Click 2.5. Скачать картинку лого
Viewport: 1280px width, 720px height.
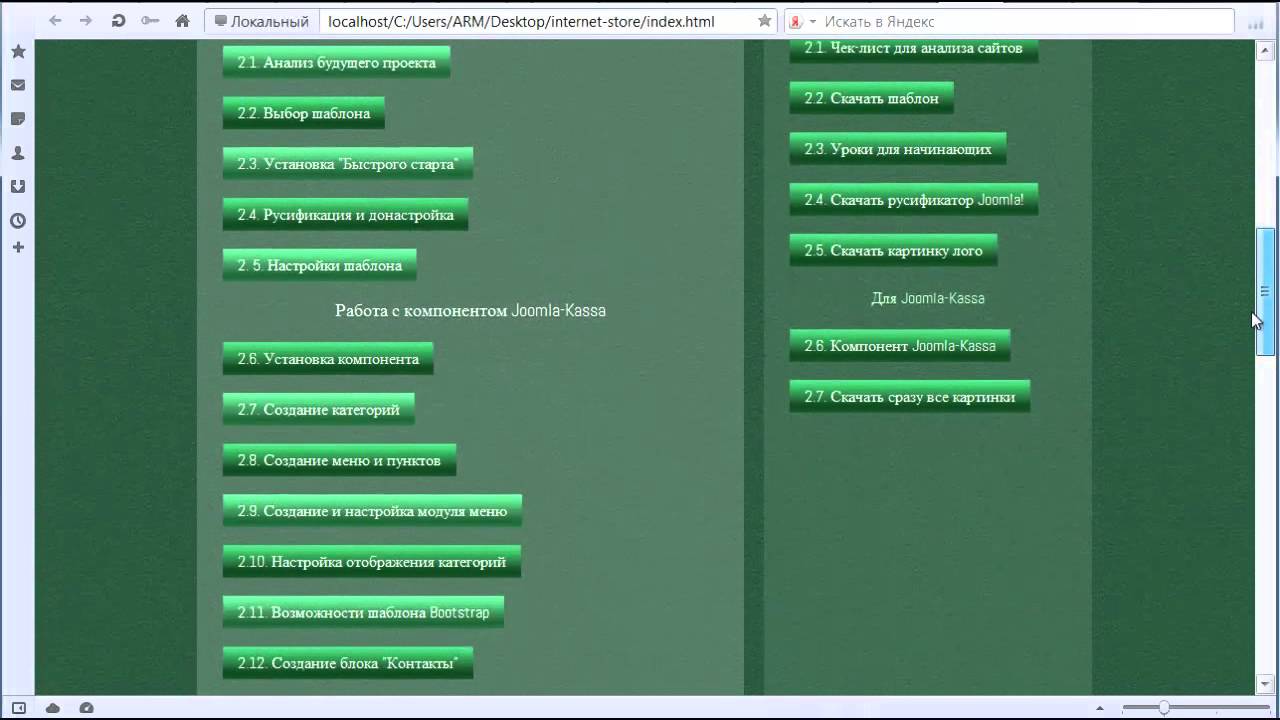point(893,250)
